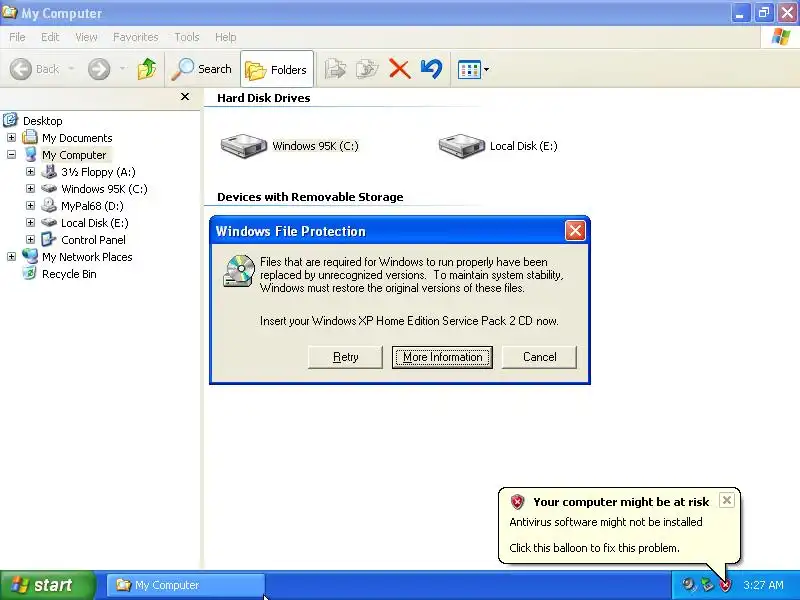The width and height of the screenshot is (800, 600).
Task: Click the volume speaker tray icon
Action: (689, 585)
